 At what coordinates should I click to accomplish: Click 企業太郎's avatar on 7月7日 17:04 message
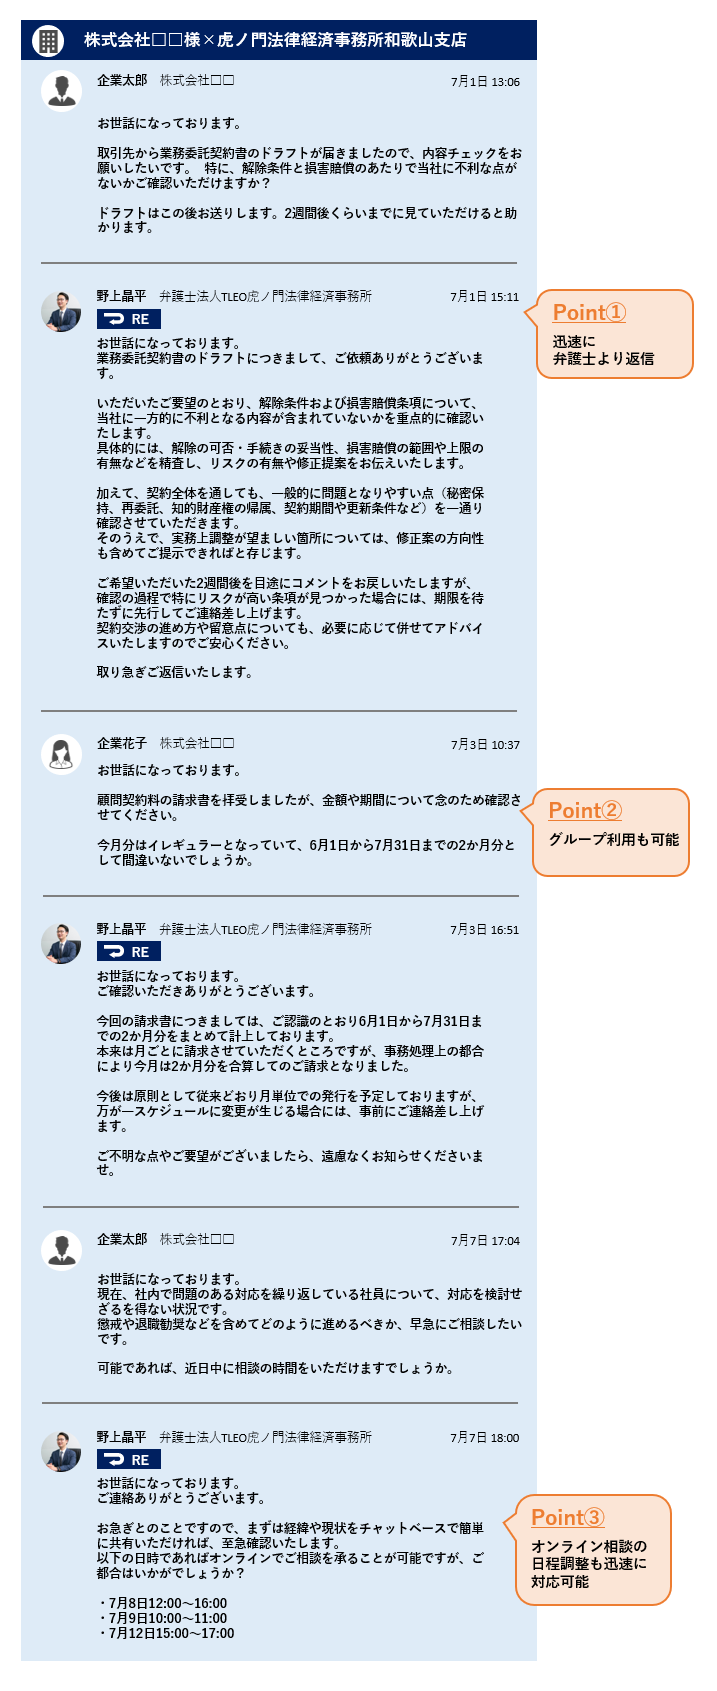point(61,1250)
